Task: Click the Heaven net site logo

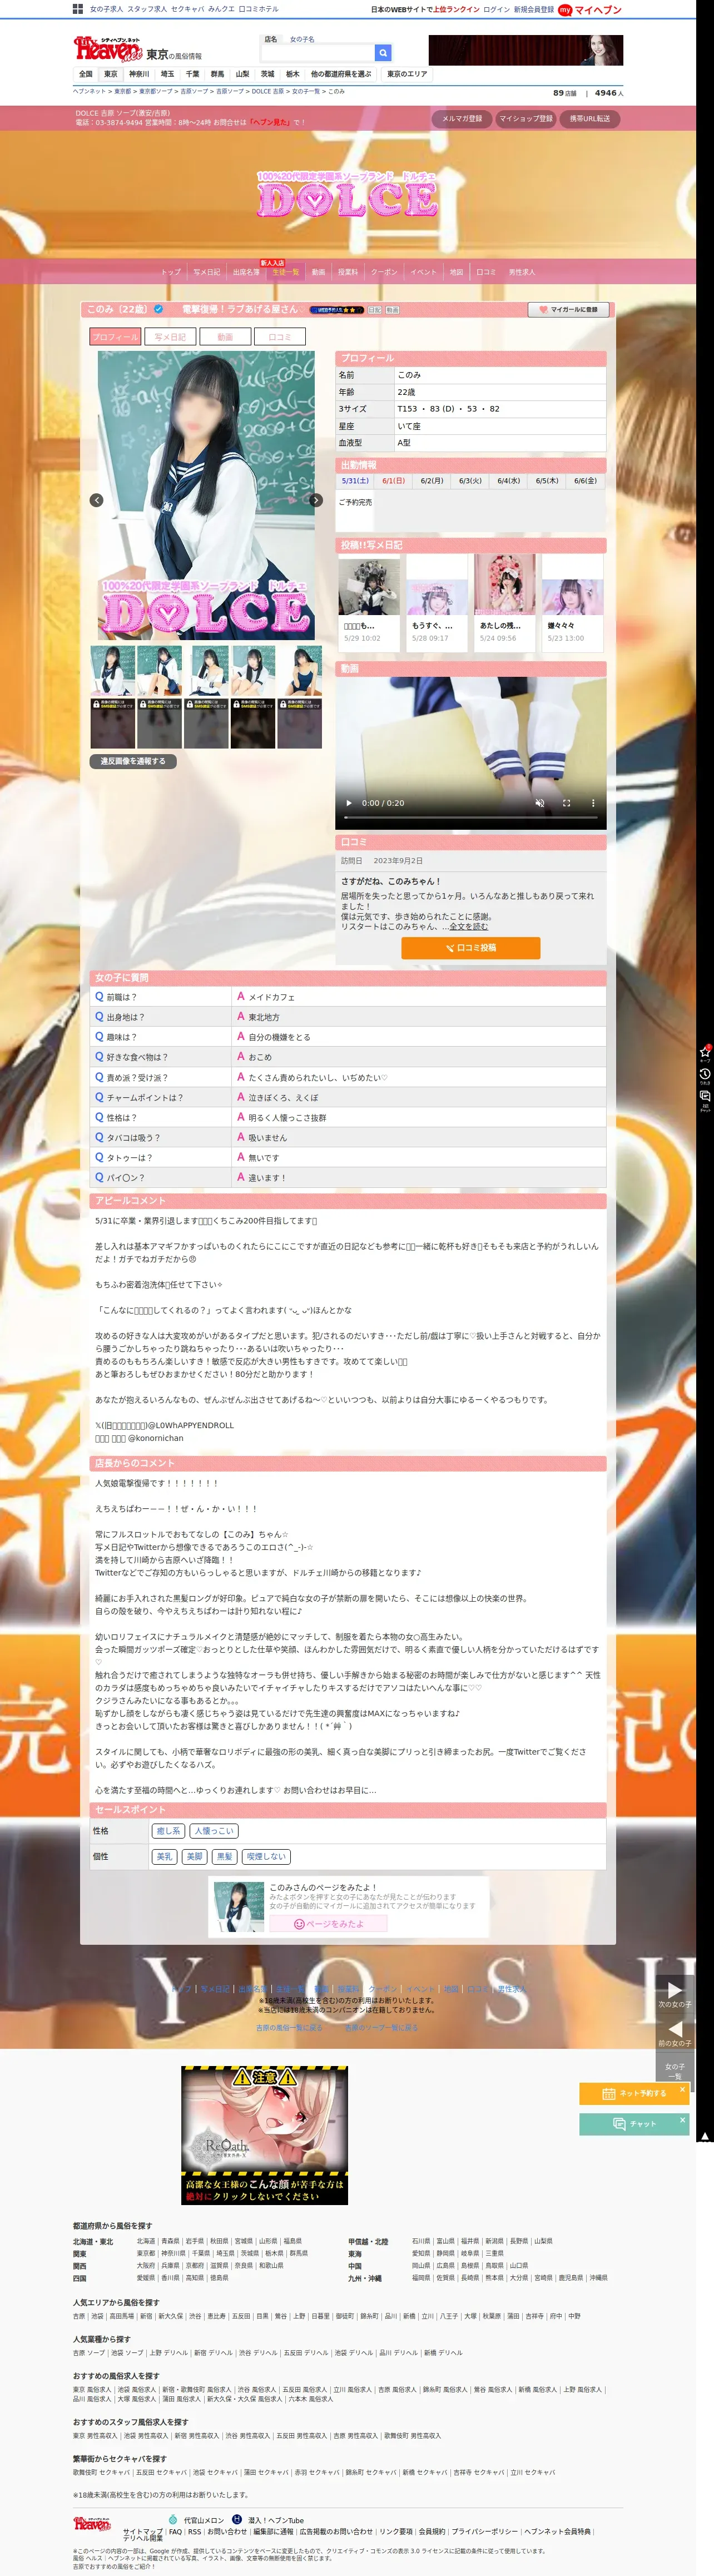Action: 108,48
